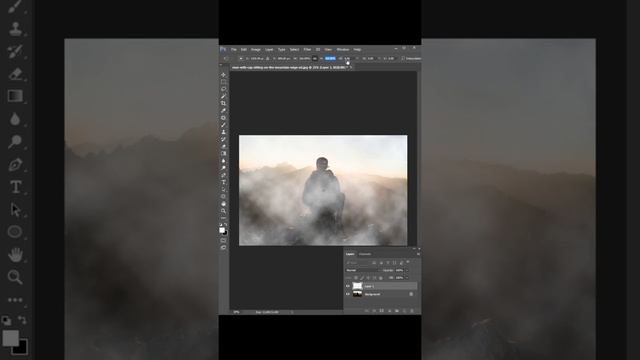Select the Eraser tool

[223, 147]
